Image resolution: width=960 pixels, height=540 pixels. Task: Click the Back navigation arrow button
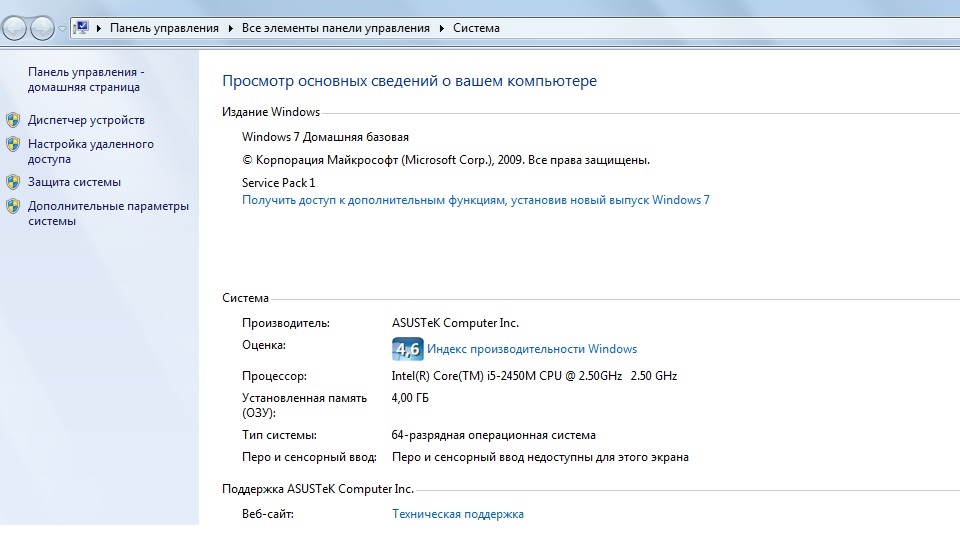pos(15,28)
